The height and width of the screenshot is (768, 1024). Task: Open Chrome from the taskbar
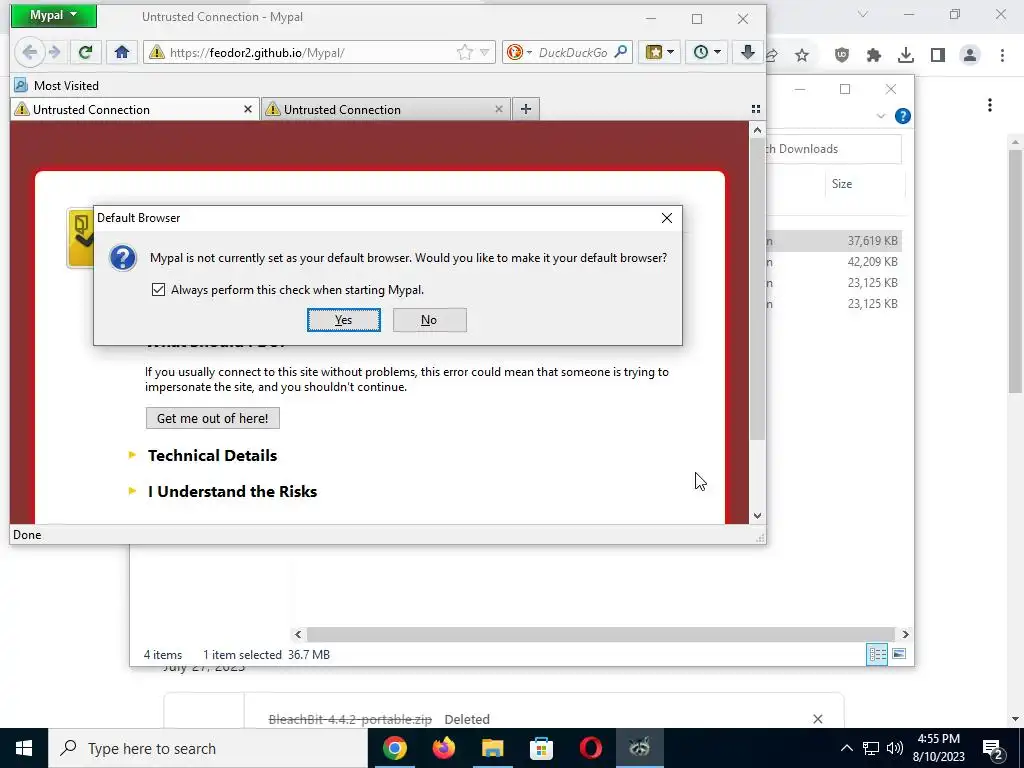tap(394, 748)
